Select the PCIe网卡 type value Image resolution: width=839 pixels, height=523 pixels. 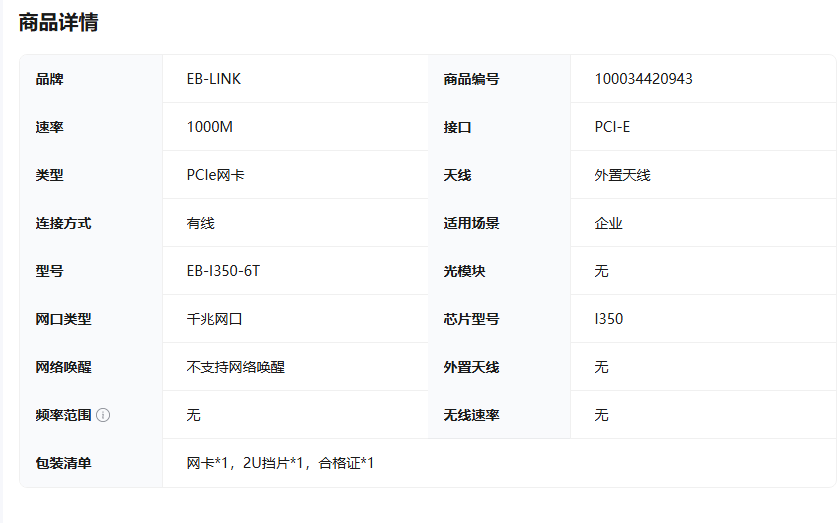[215, 175]
